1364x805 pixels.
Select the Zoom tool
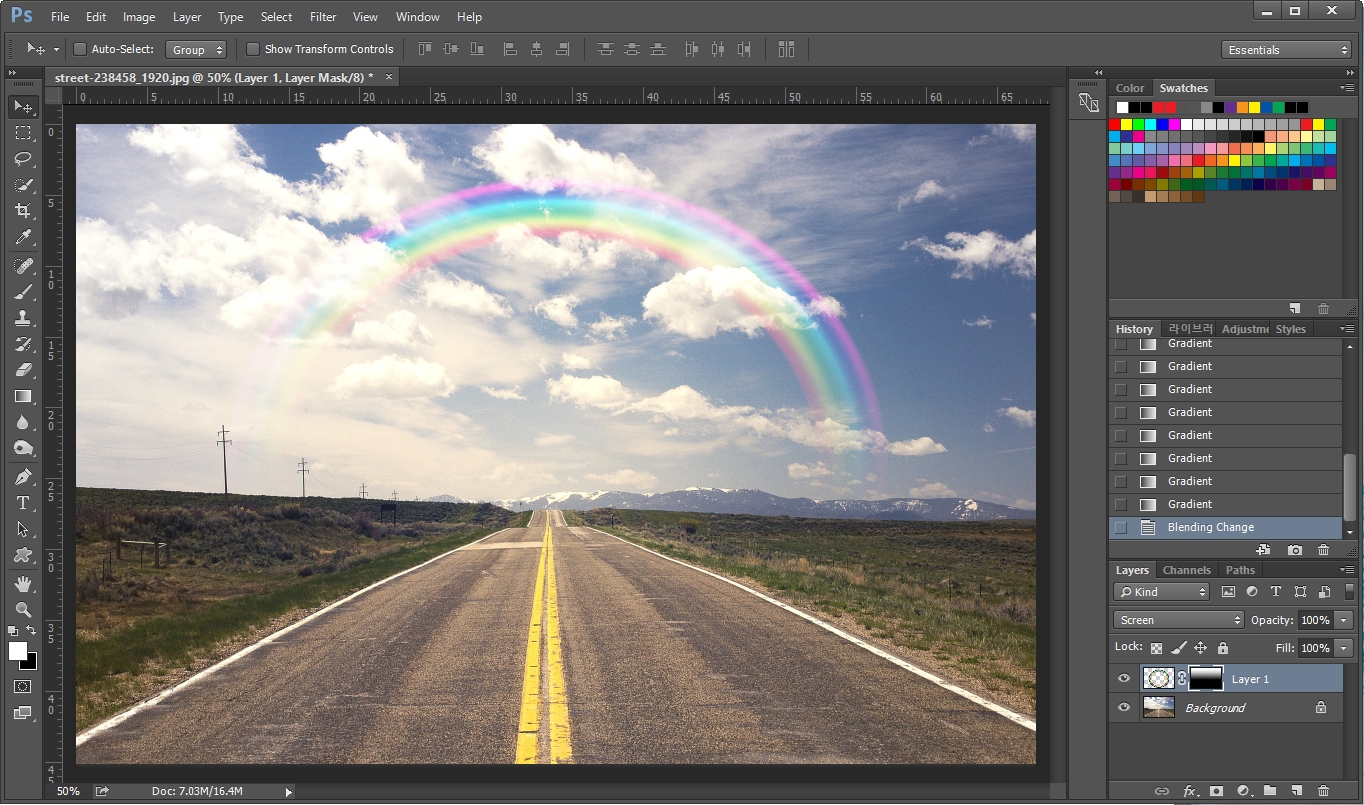tap(23, 610)
